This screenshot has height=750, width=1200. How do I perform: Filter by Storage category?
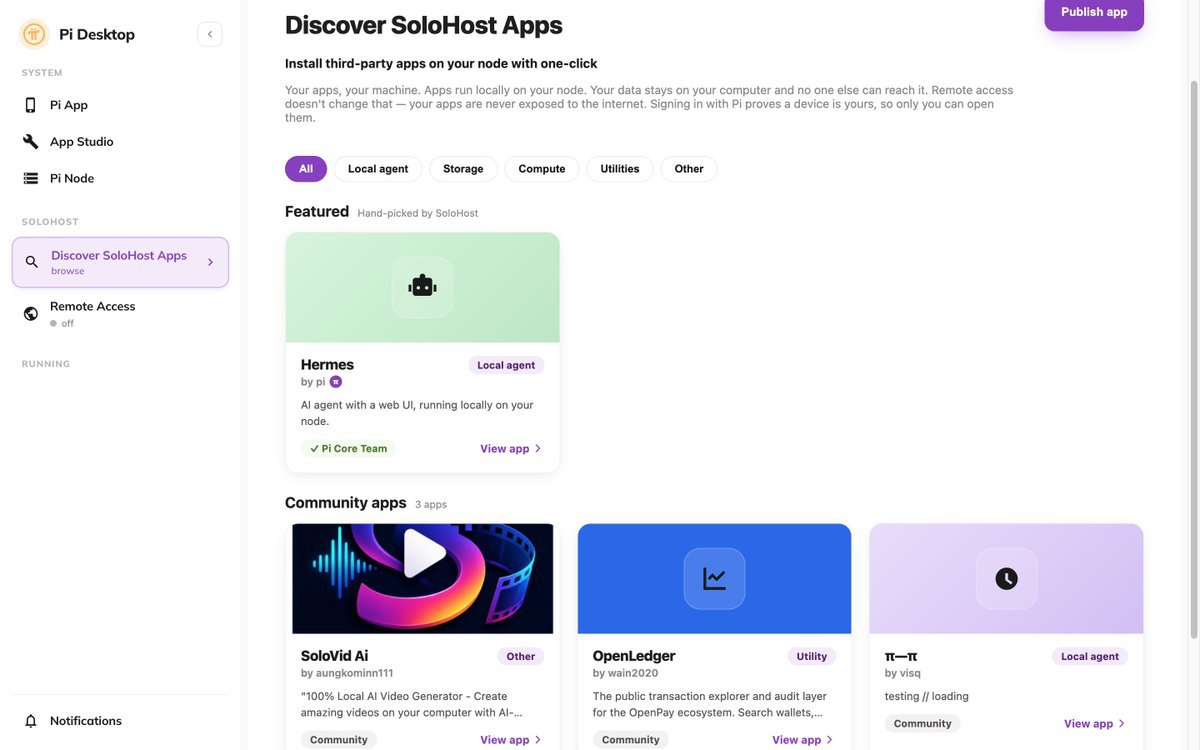pos(463,169)
